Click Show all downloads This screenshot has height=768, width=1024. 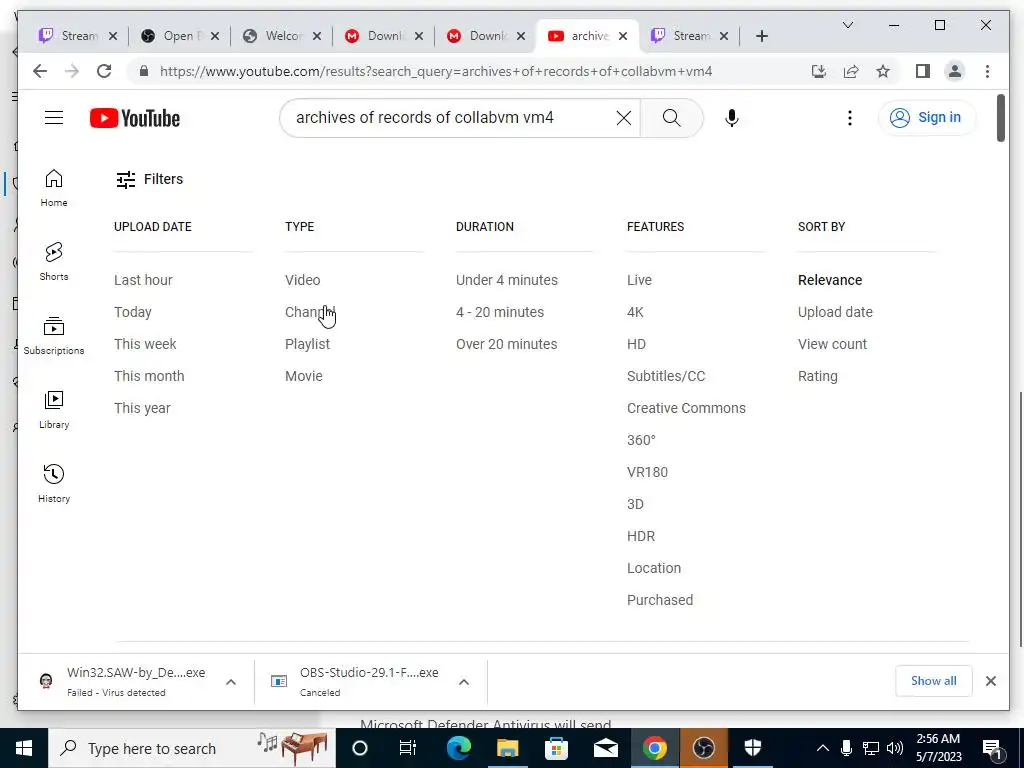click(934, 681)
